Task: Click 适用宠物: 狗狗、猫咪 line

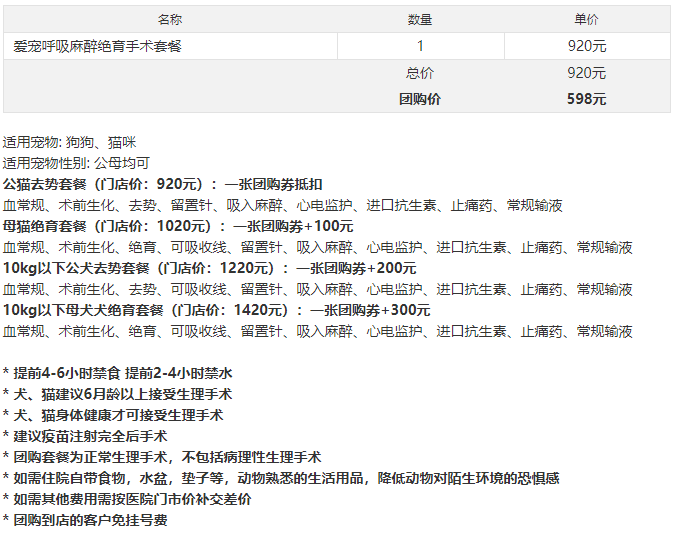Action: point(69,142)
